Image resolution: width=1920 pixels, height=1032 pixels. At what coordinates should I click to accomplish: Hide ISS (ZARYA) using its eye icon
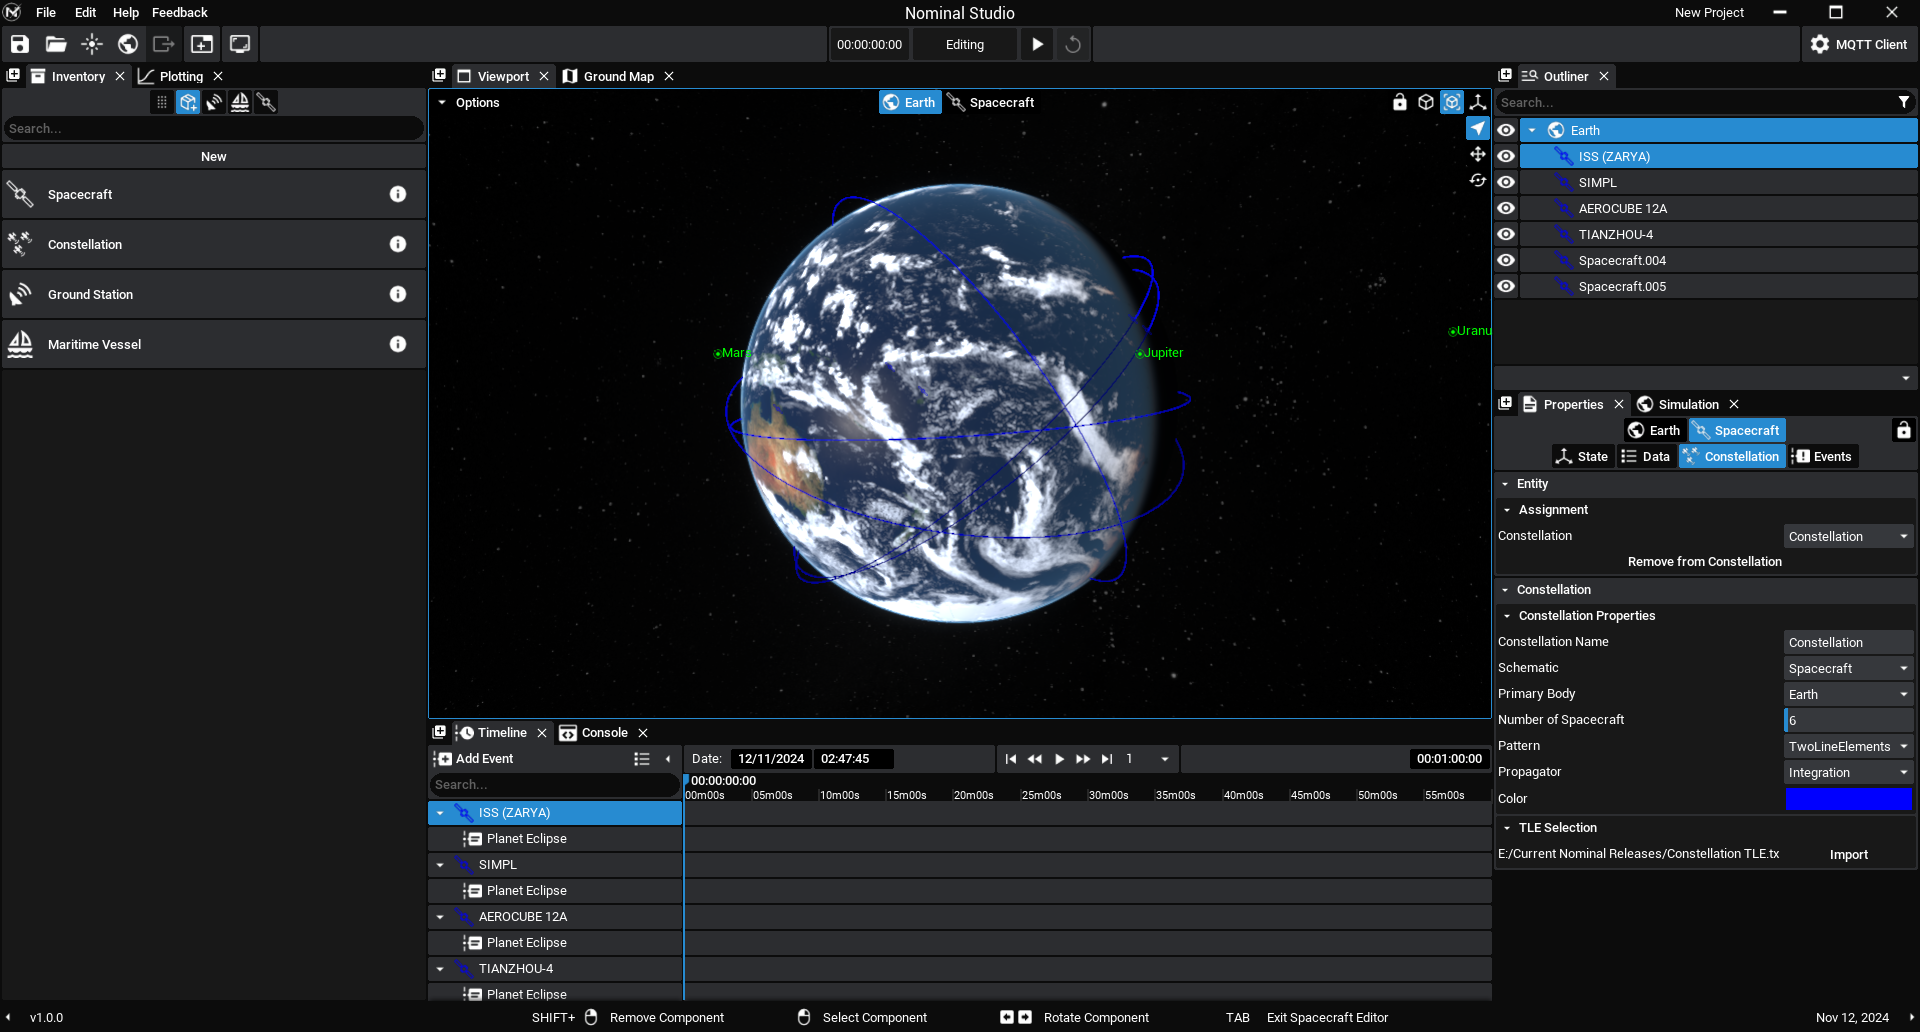1506,156
